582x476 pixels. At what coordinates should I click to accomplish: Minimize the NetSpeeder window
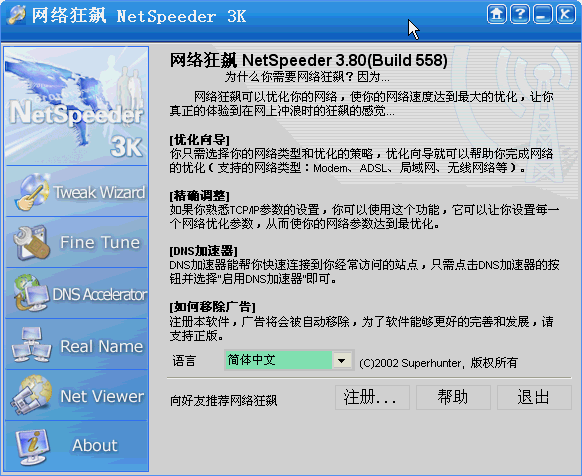click(x=543, y=15)
